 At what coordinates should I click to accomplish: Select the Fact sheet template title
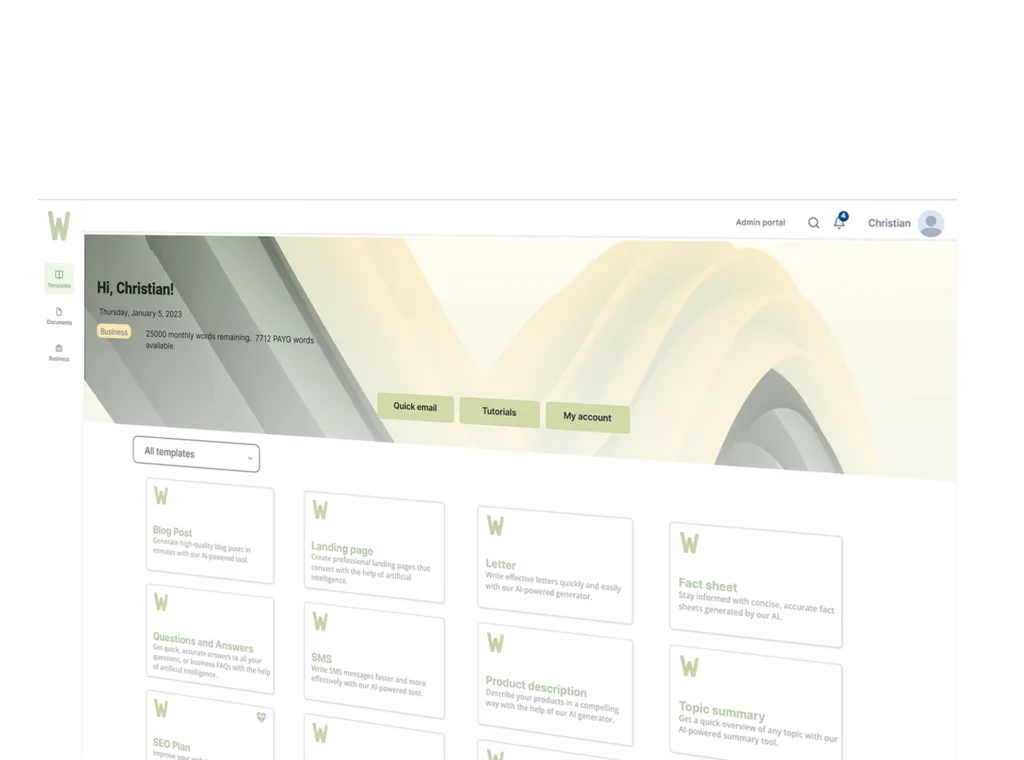pyautogui.click(x=708, y=585)
